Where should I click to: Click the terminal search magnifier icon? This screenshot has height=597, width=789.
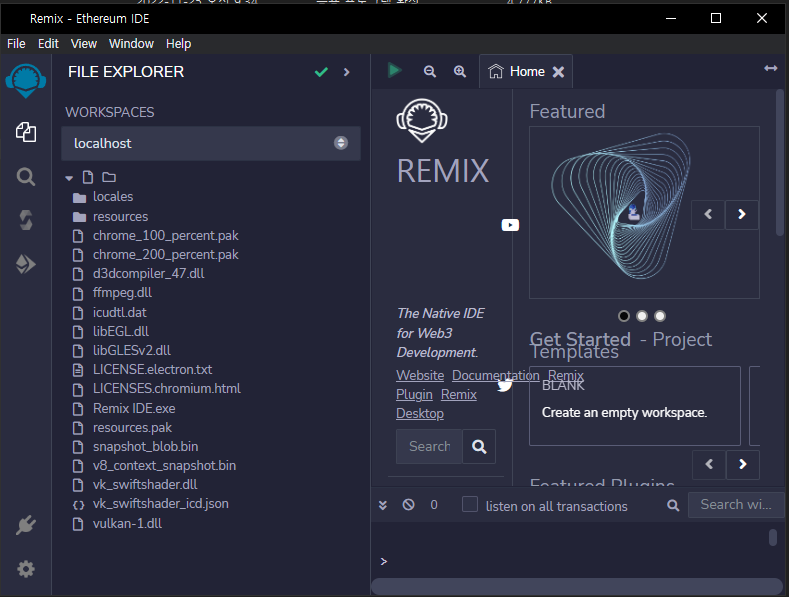click(673, 505)
